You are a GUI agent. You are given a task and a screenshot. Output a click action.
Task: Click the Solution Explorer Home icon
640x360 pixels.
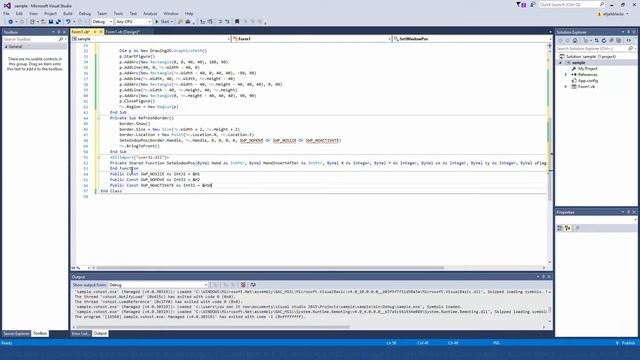click(x=575, y=40)
